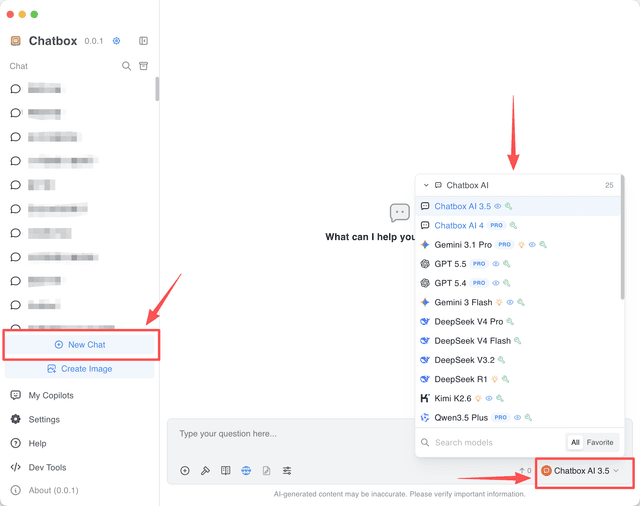640x506 pixels.
Task: Click the eye icon on Qwen3.5 Plus row
Action: (518, 417)
